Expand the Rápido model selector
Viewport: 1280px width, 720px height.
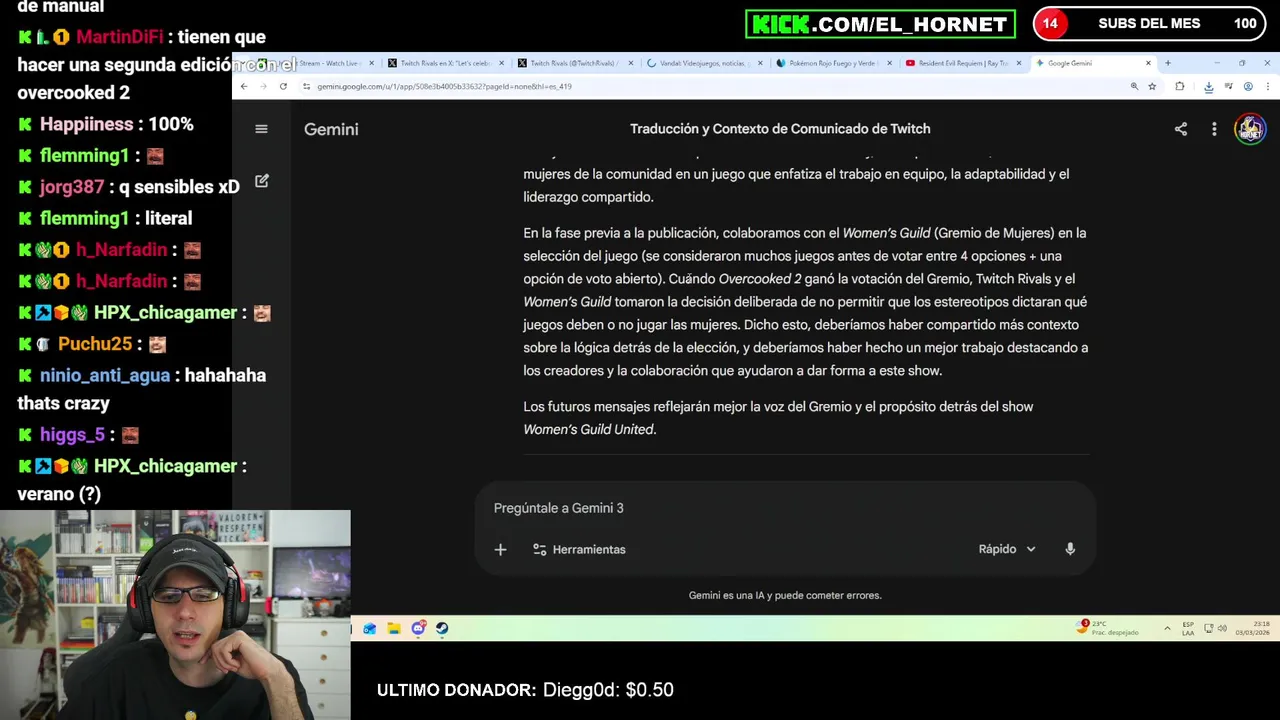point(1007,549)
